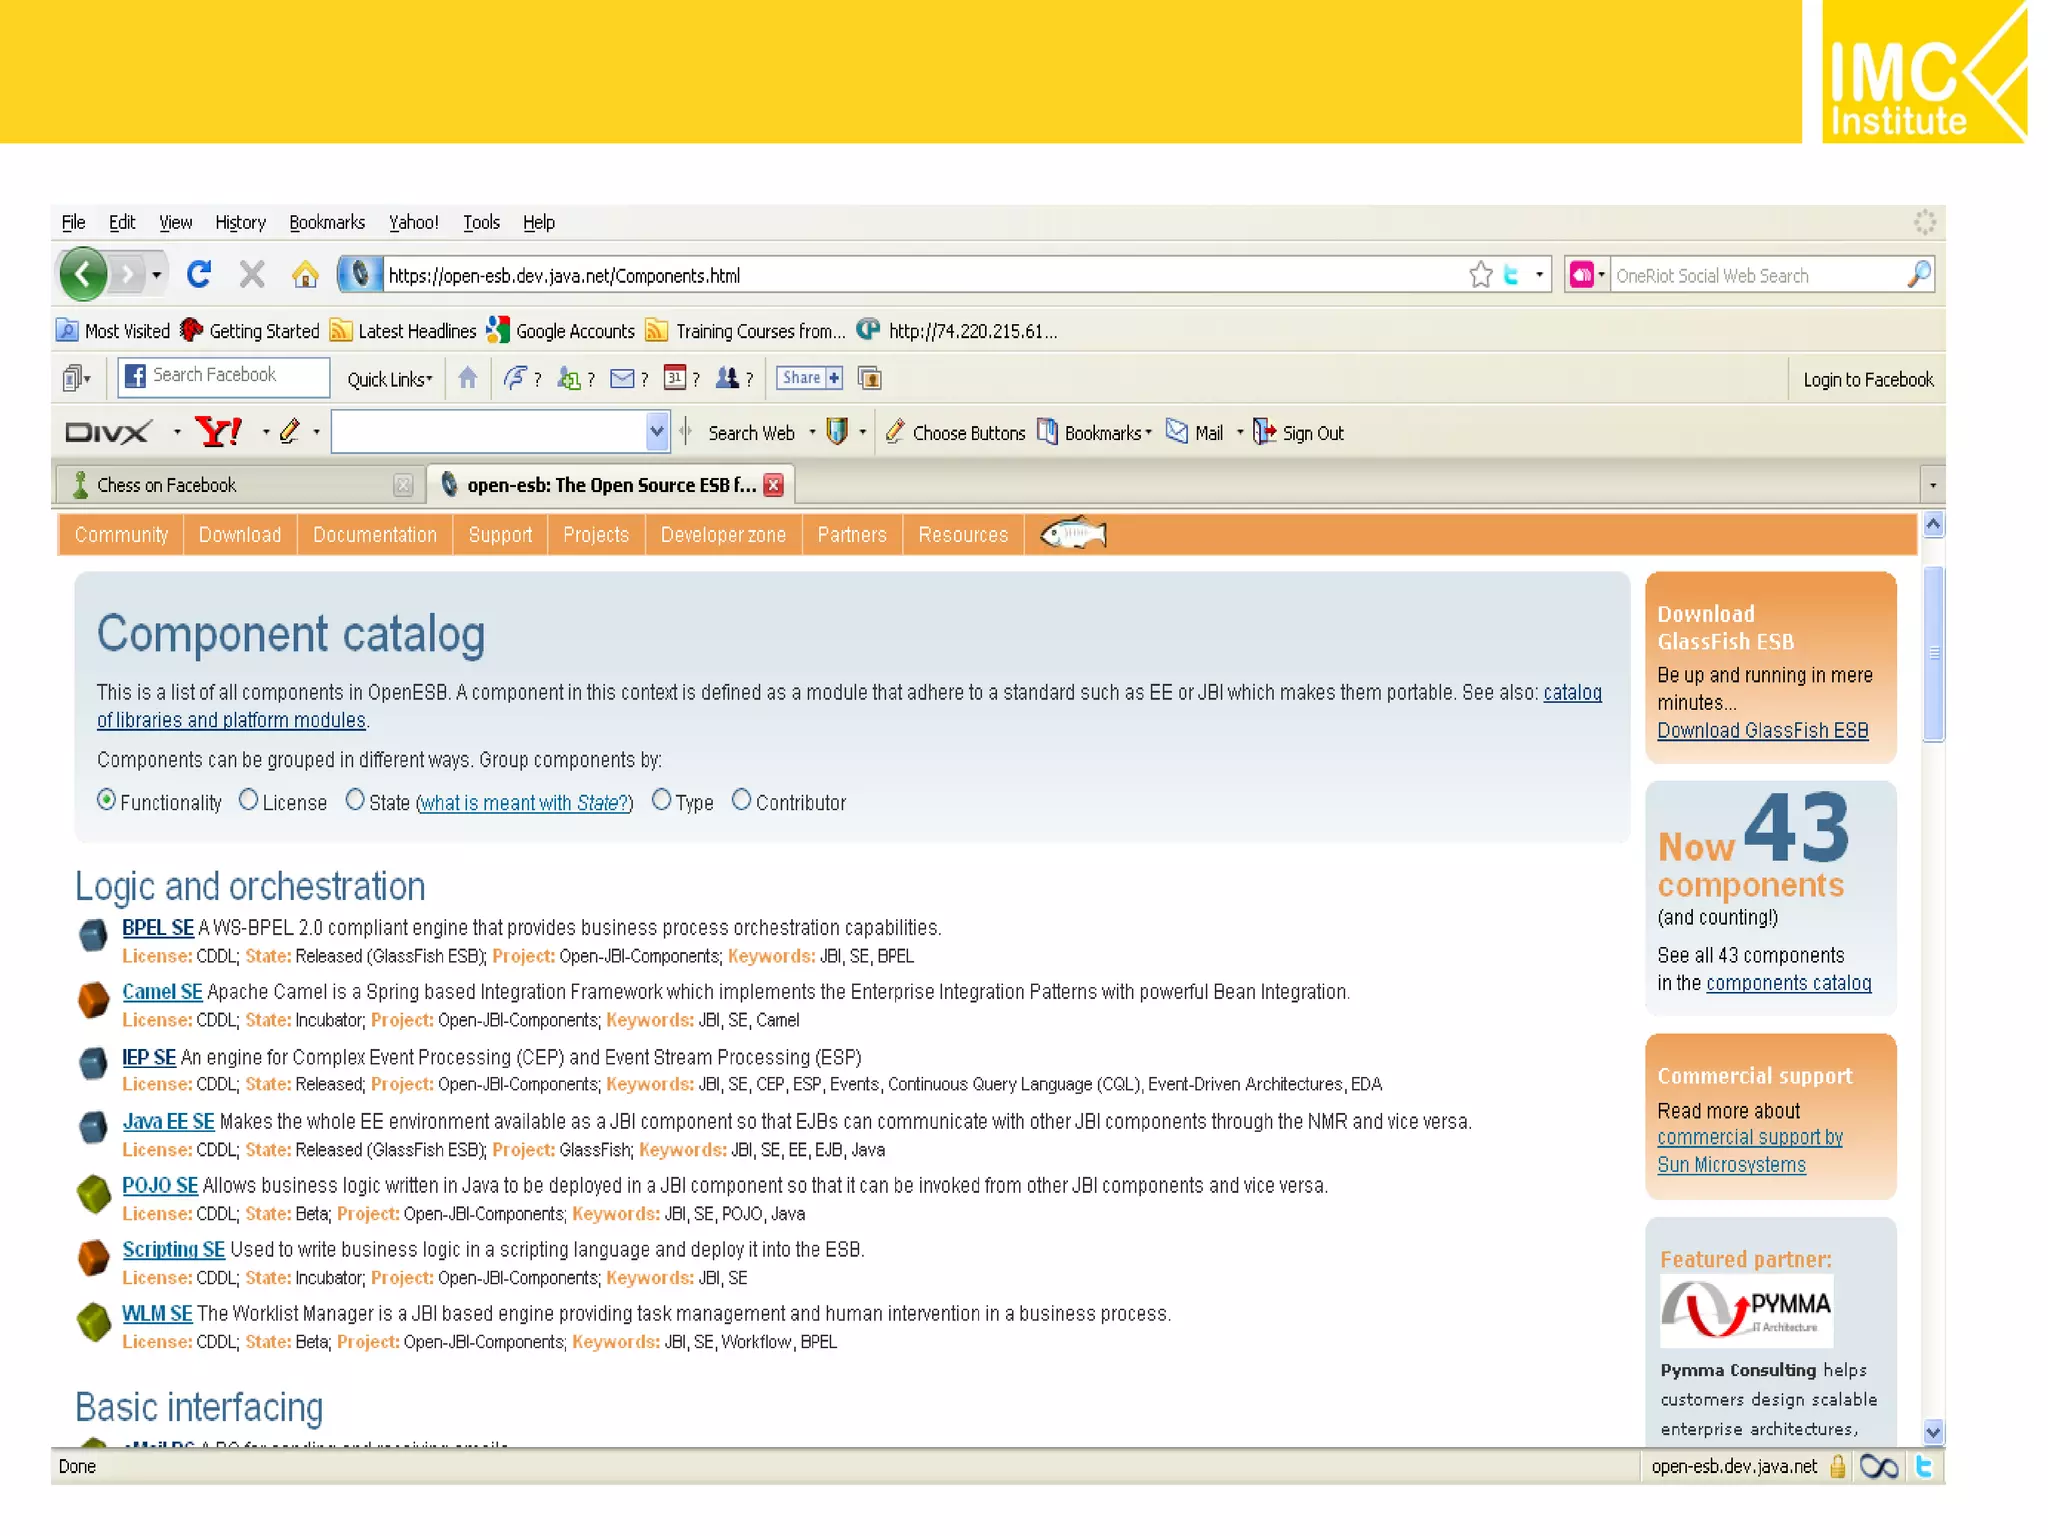The height and width of the screenshot is (1536, 2048).
Task: Bookmark the page with the star icon
Action: click(1480, 275)
